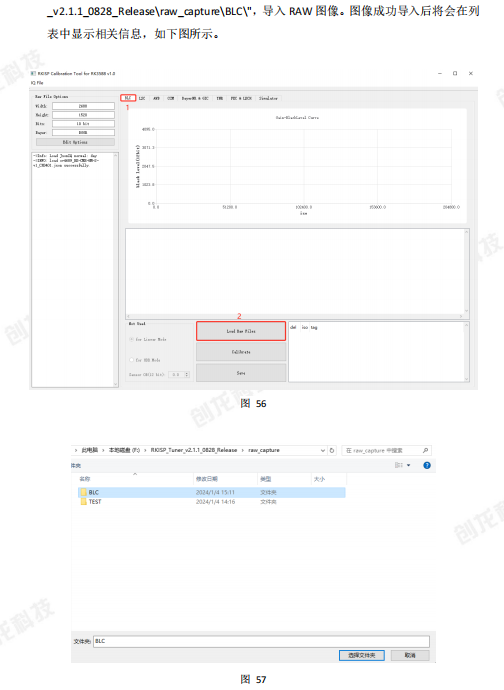
Task: Click the view layout icon in file dialog
Action: pyautogui.click(x=398, y=465)
